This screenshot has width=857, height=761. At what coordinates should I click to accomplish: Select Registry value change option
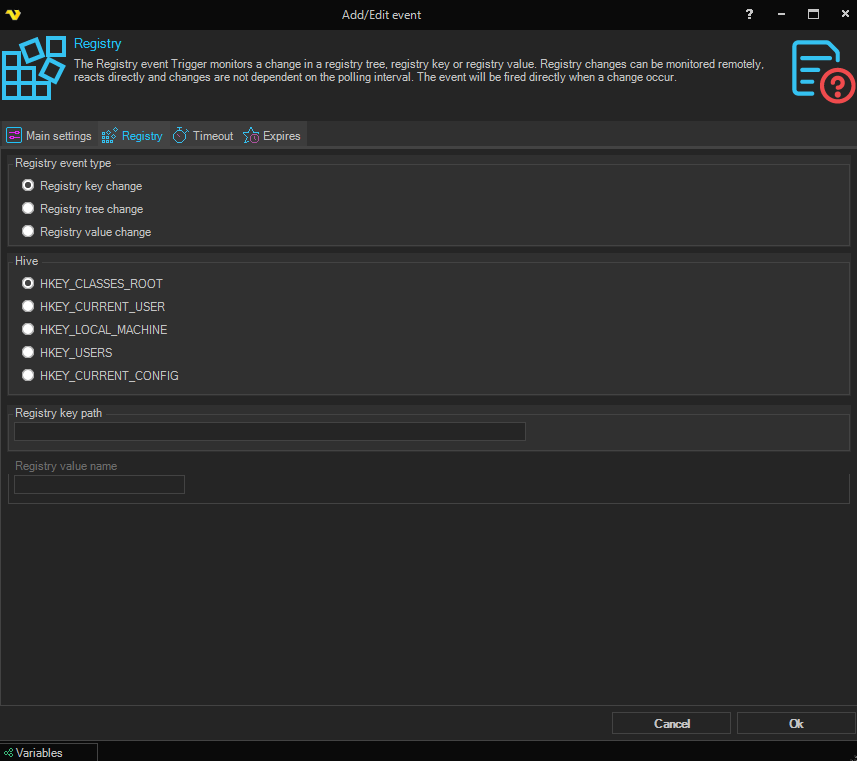click(x=28, y=232)
